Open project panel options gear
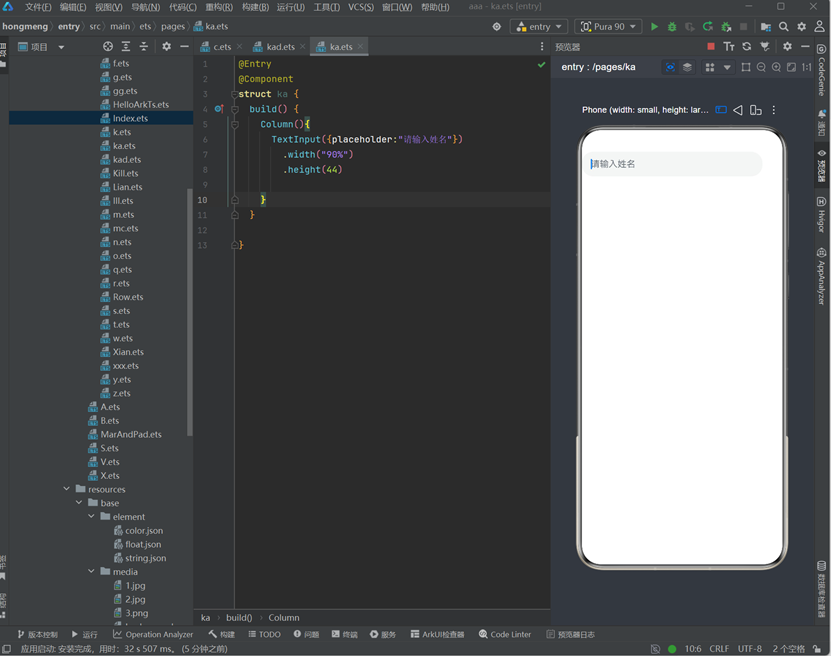 (x=166, y=47)
